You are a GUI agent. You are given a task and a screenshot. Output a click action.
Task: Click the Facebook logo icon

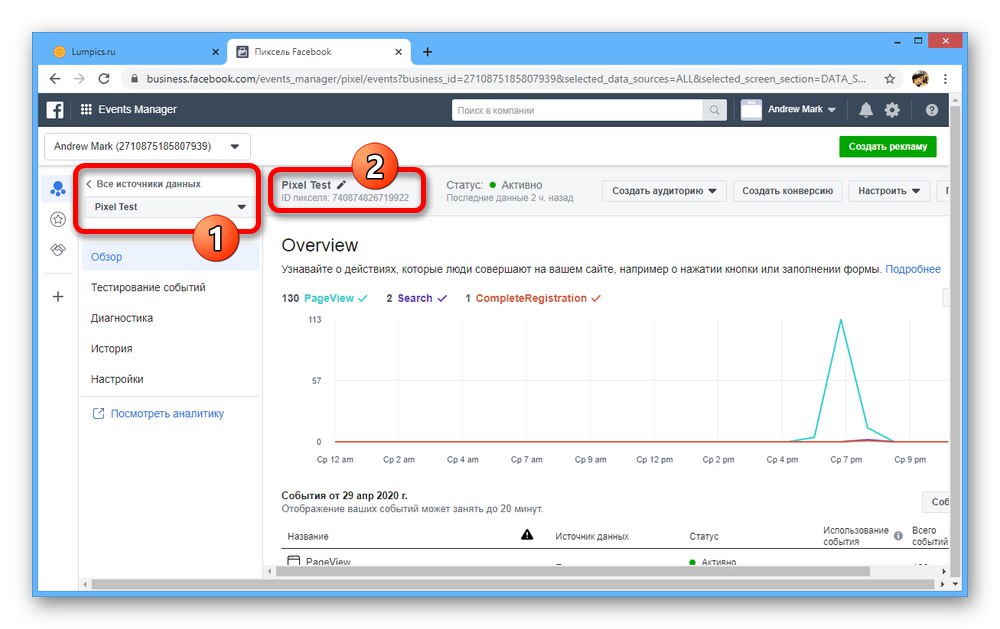pos(55,110)
